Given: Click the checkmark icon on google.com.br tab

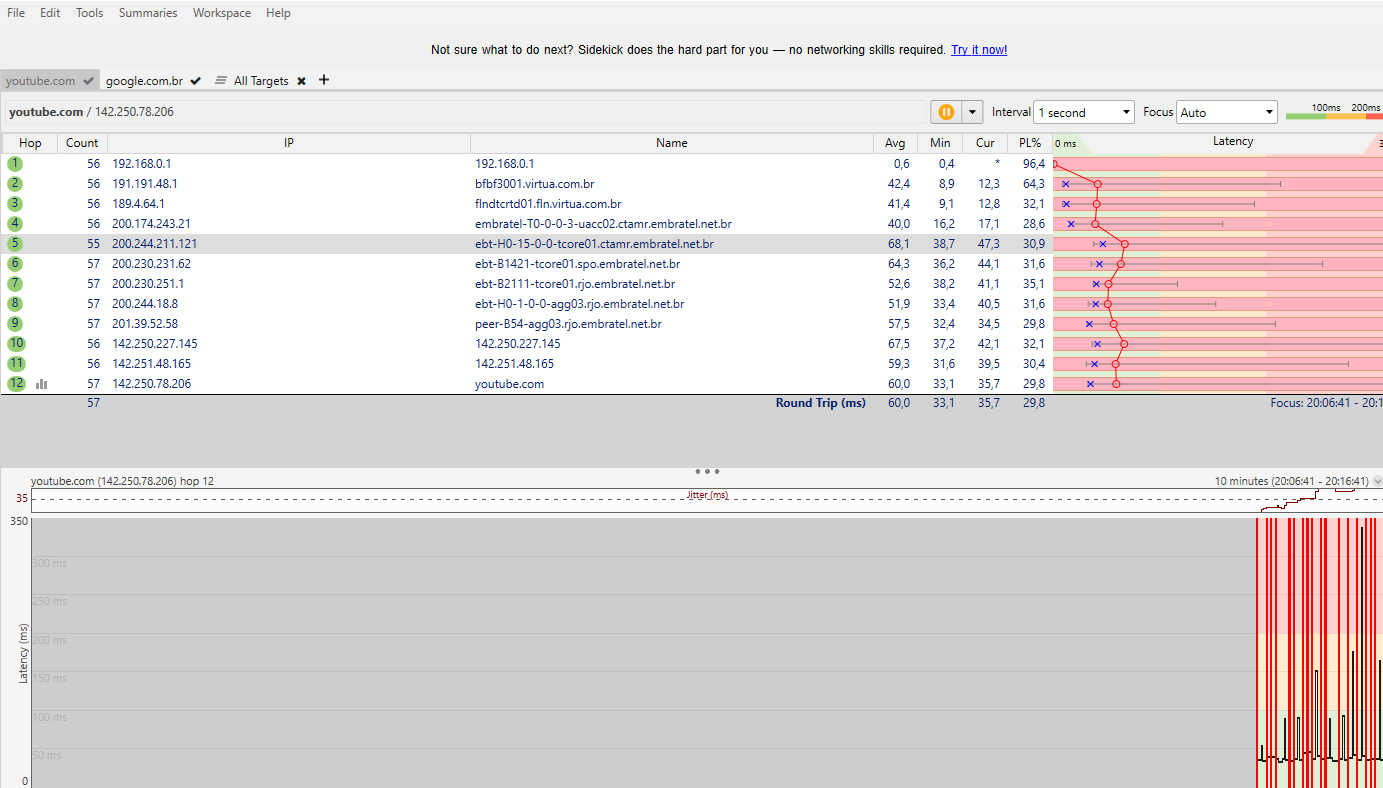Looking at the screenshot, I should (195, 81).
